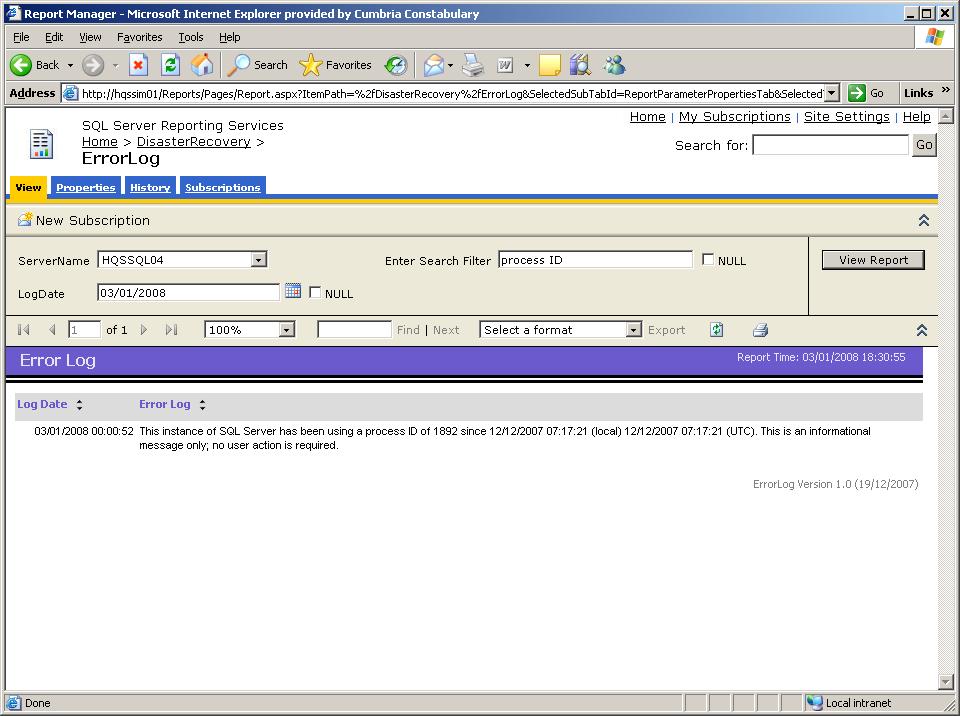
Task: Open the Edit with Word dropdown arrow
Action: [527, 65]
